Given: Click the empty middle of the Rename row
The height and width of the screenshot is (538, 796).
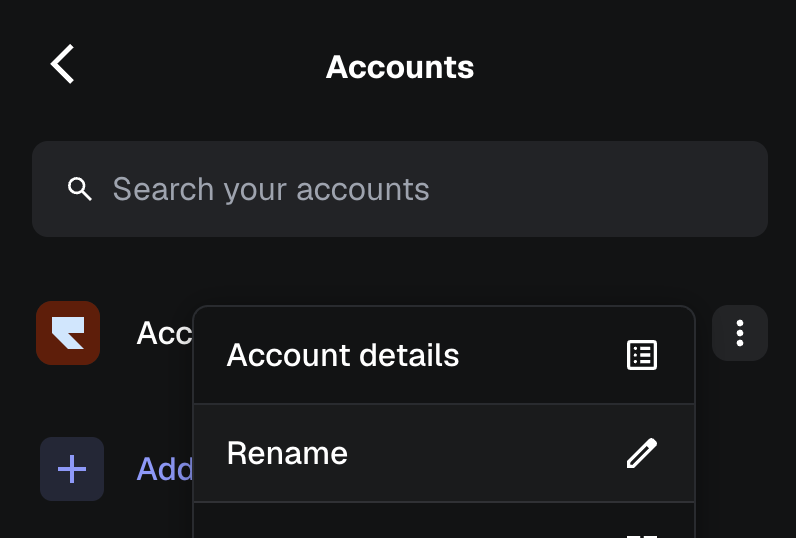Looking at the screenshot, I should pyautogui.click(x=480, y=453).
